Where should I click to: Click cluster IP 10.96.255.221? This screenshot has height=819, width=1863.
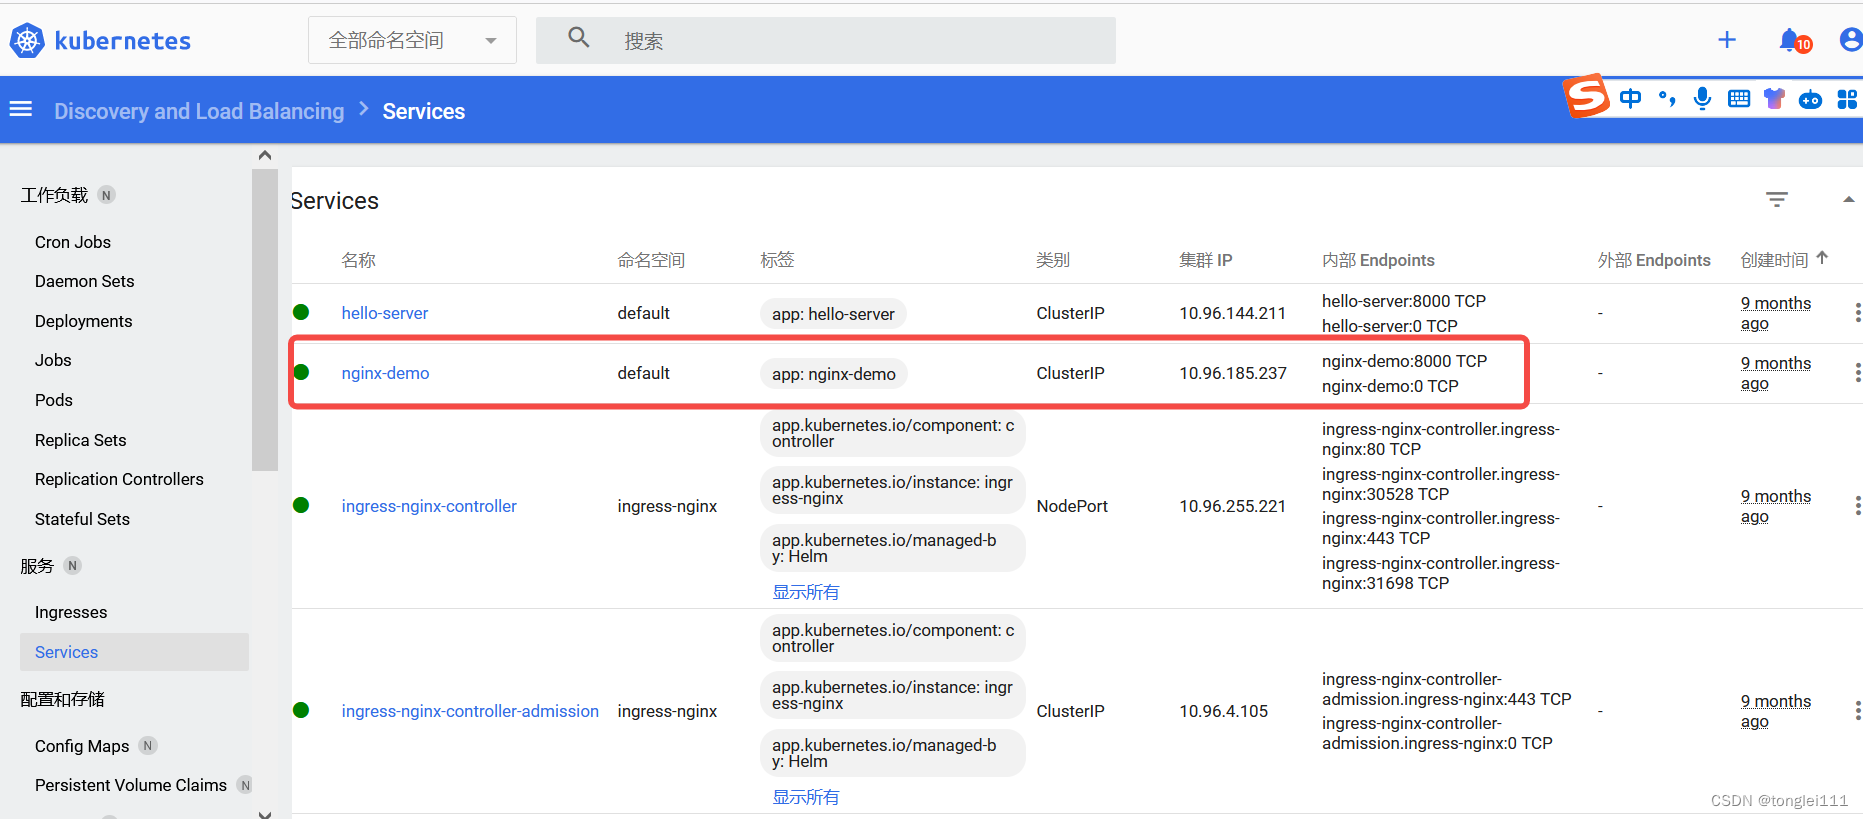click(1232, 506)
